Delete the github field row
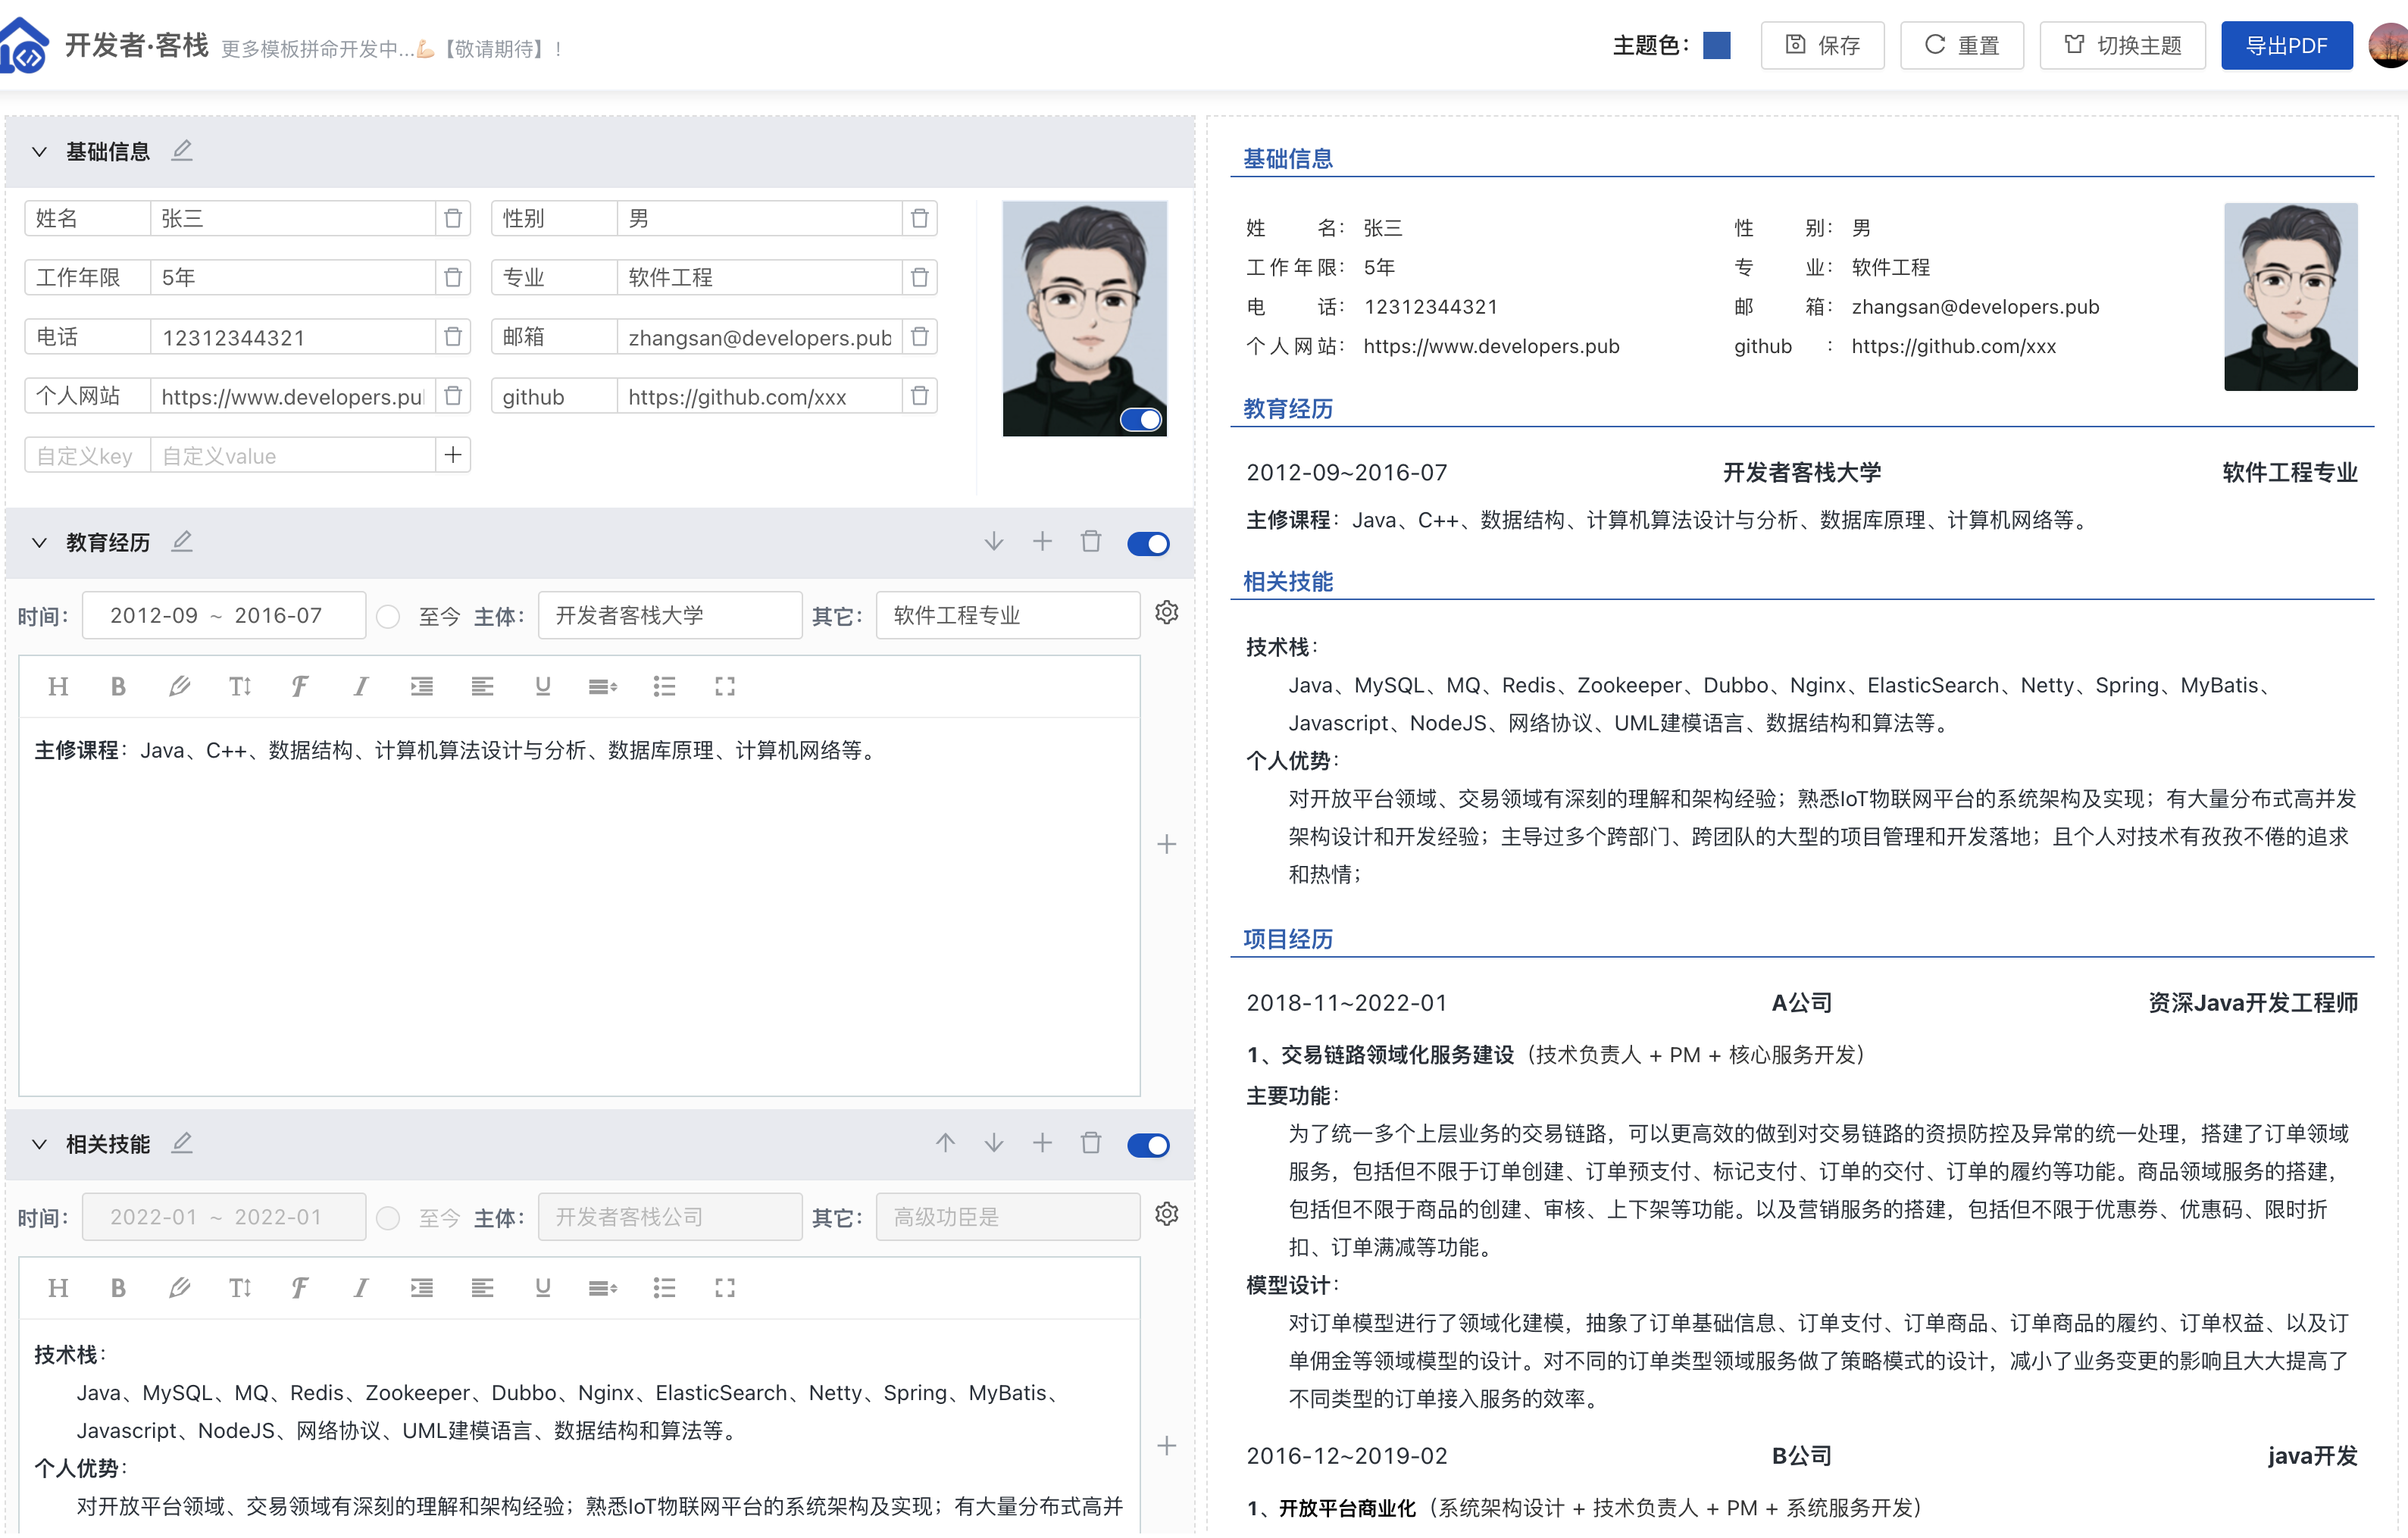This screenshot has height=1538, width=2408. pyautogui.click(x=920, y=396)
